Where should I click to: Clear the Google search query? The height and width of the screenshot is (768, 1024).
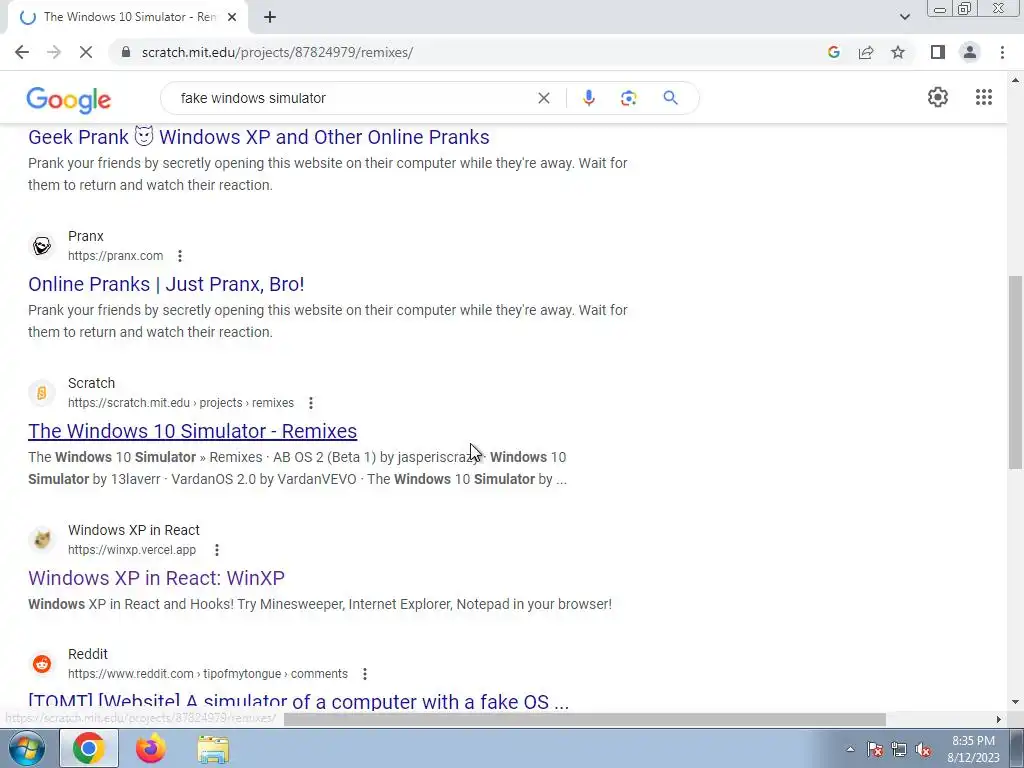pyautogui.click(x=543, y=98)
